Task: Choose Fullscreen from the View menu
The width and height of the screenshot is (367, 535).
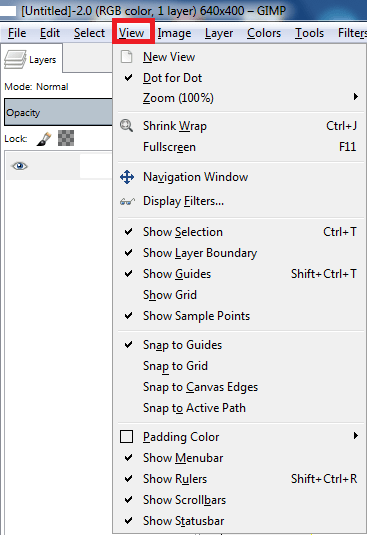Action: click(239, 147)
